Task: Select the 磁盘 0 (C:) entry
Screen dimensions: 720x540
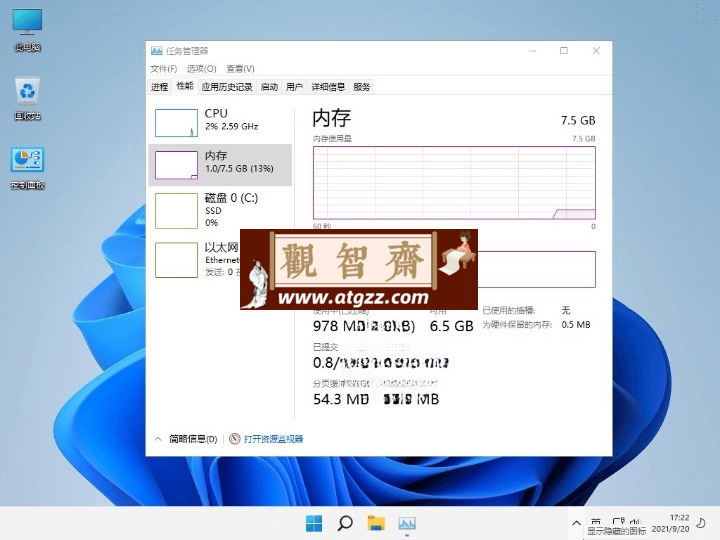Action: [220, 211]
